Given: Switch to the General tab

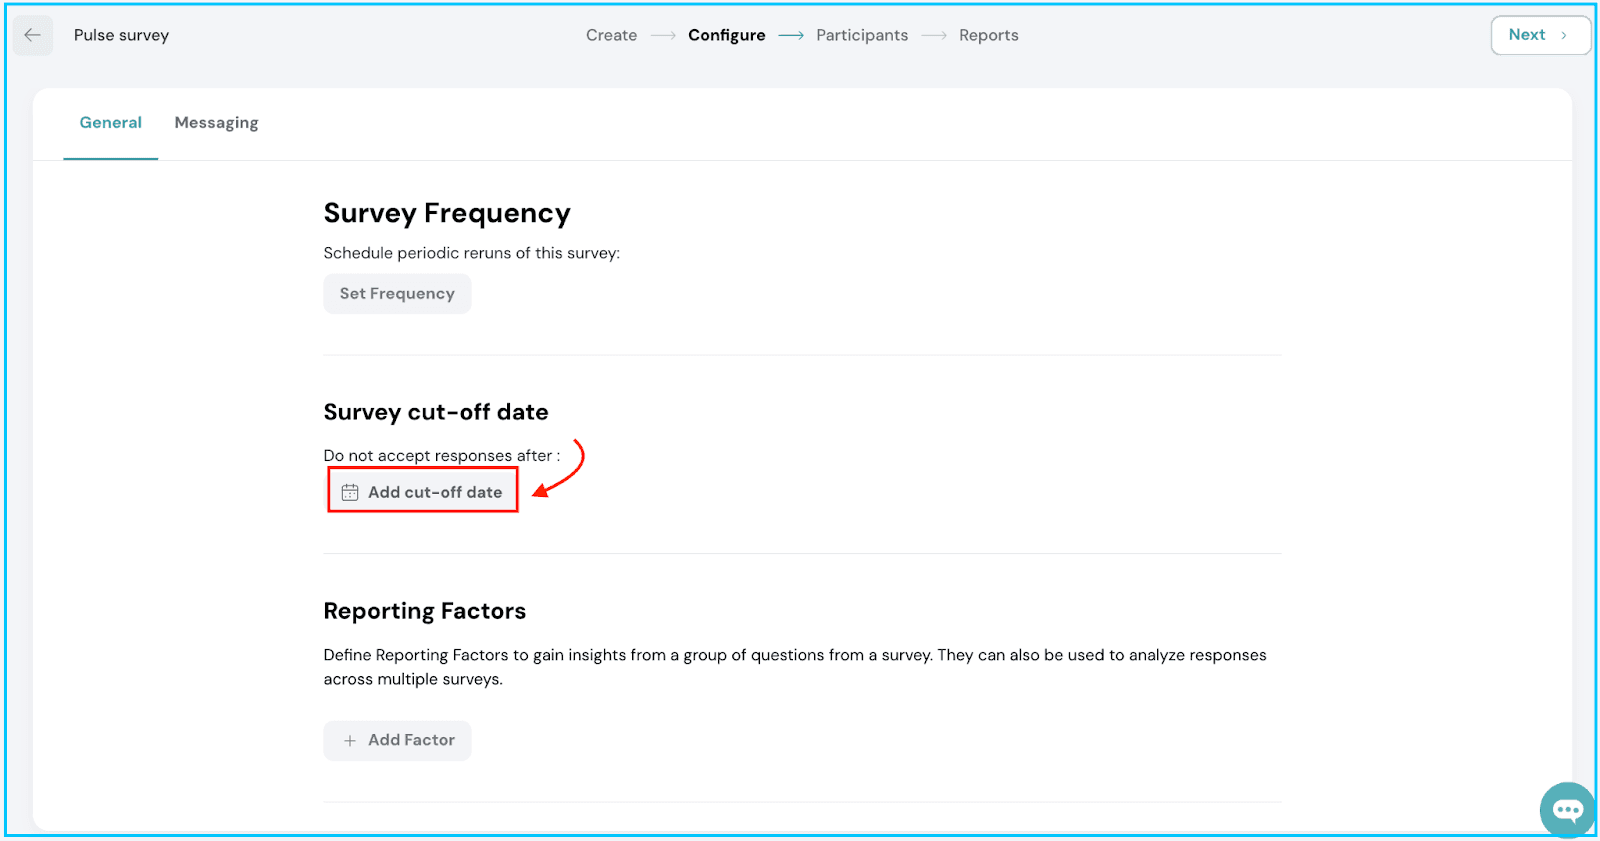Looking at the screenshot, I should click(110, 123).
